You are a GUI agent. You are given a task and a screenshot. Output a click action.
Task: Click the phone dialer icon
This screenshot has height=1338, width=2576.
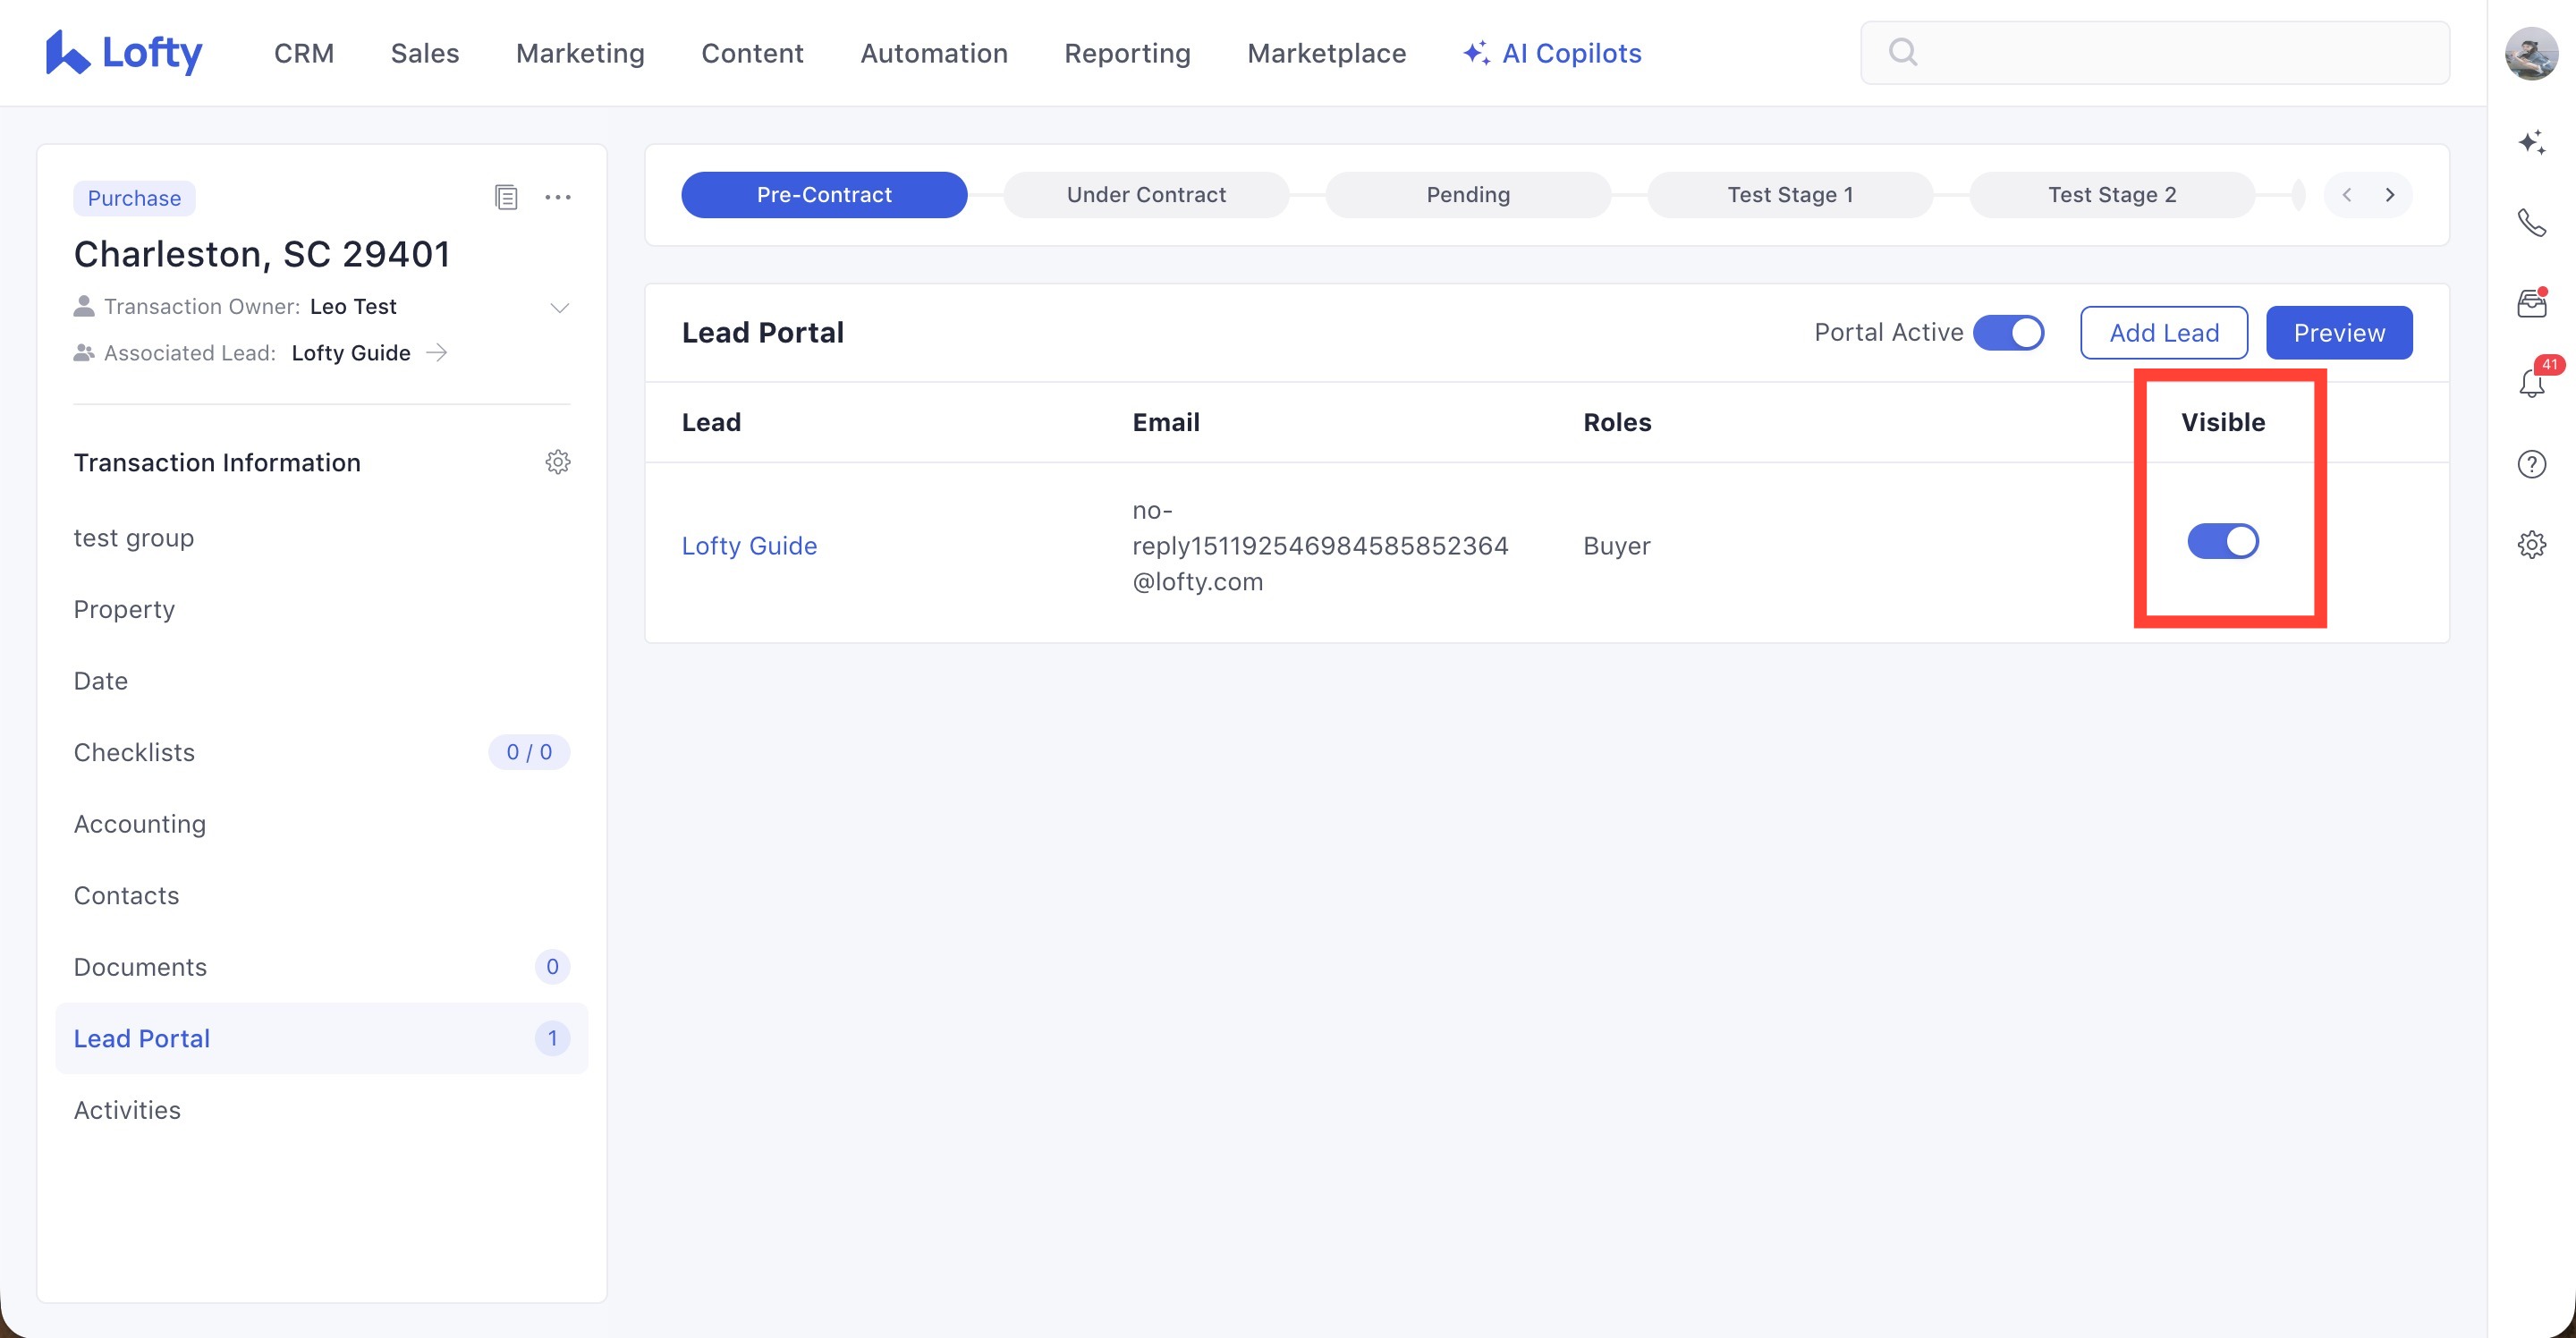[x=2531, y=222]
